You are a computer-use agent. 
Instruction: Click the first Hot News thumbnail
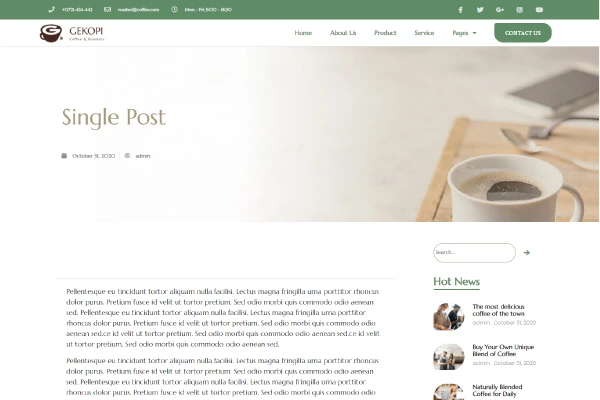coord(448,317)
